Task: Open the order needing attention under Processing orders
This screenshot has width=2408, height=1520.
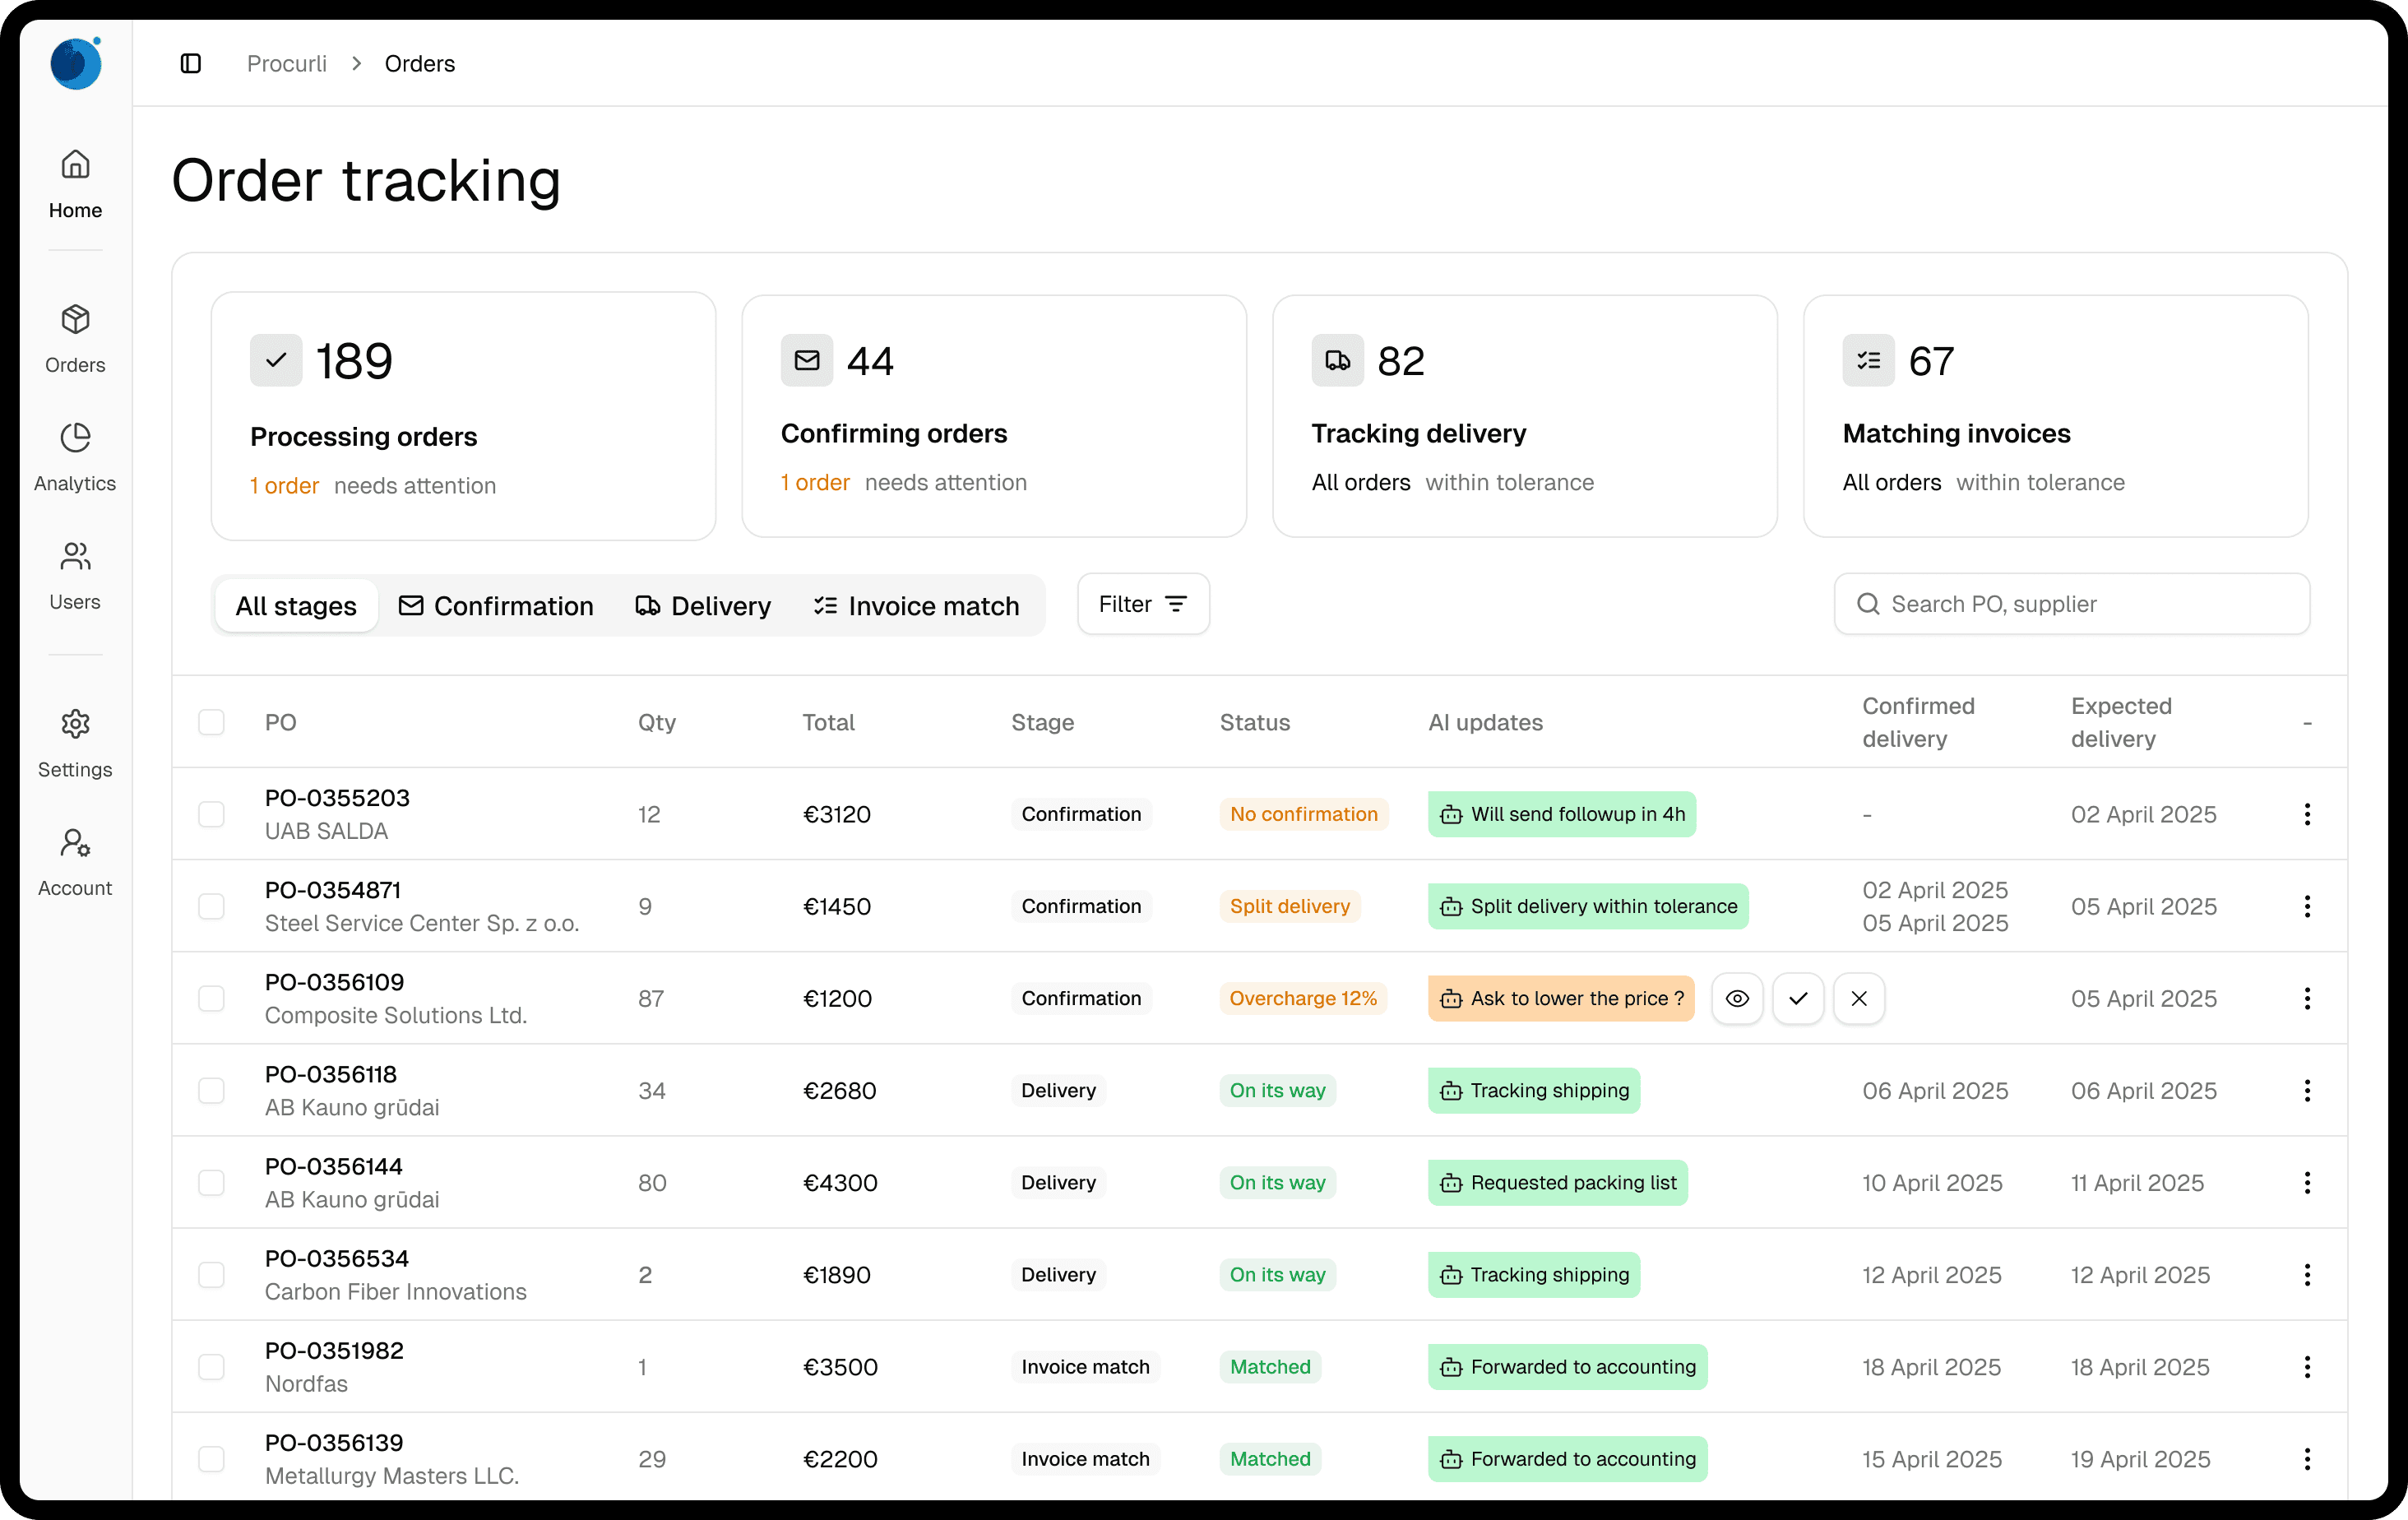Action: (284, 486)
